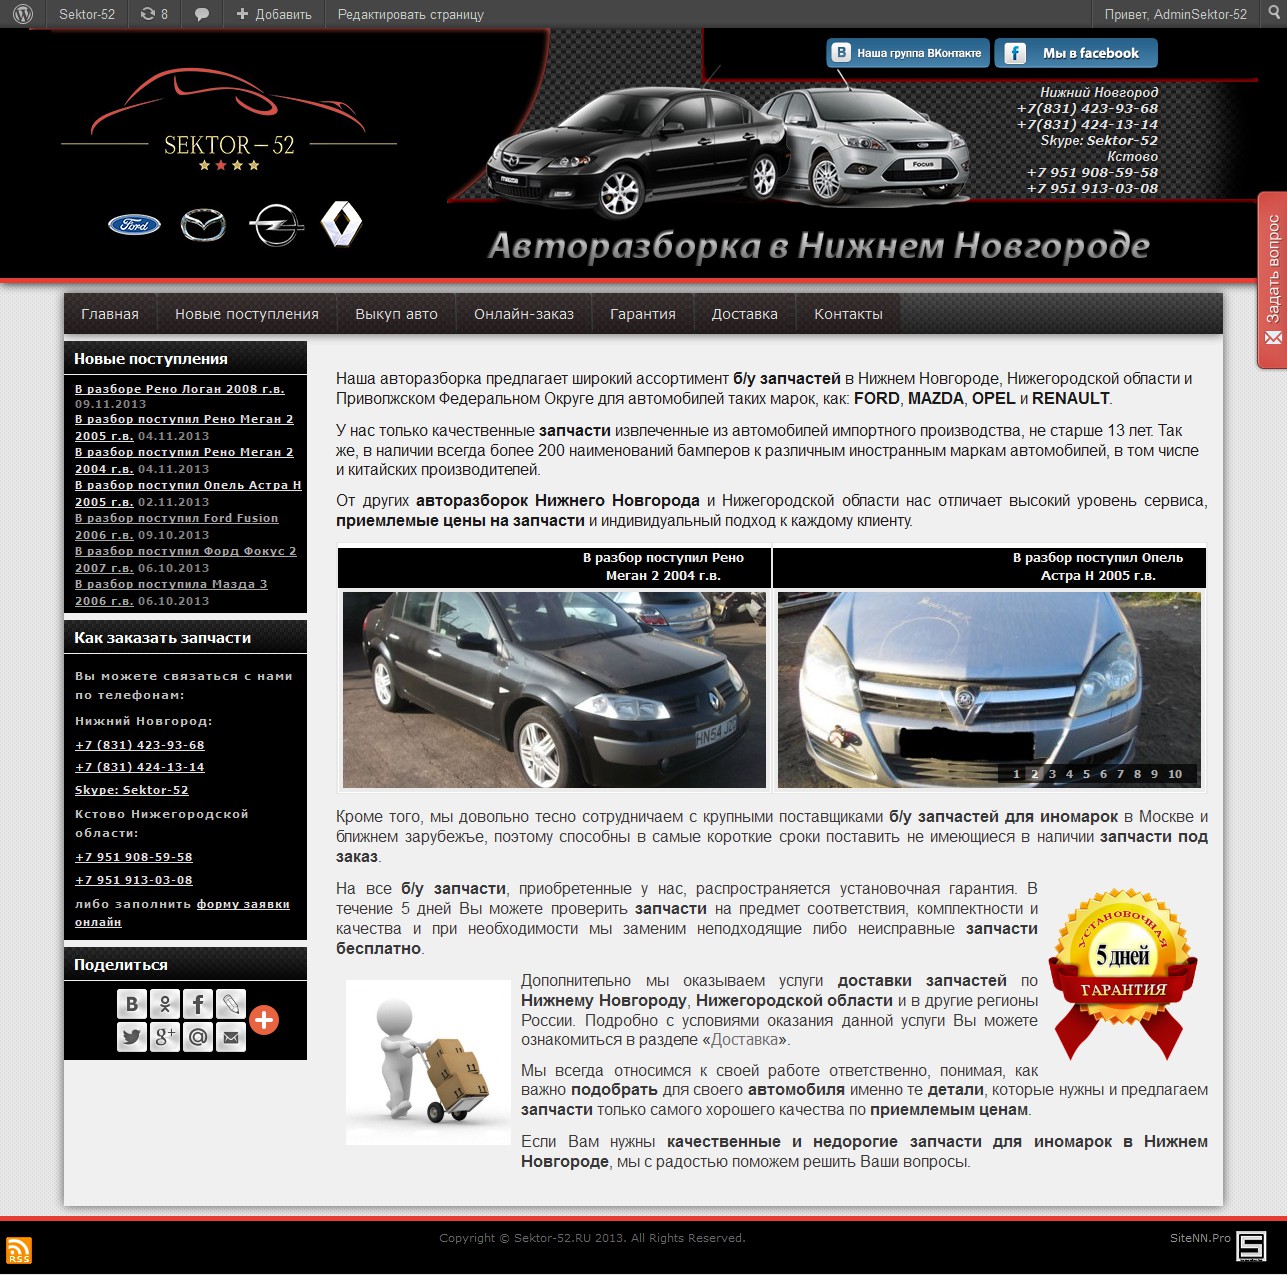
Task: Open the форму заявки онлайн link
Action: pyautogui.click(x=183, y=913)
